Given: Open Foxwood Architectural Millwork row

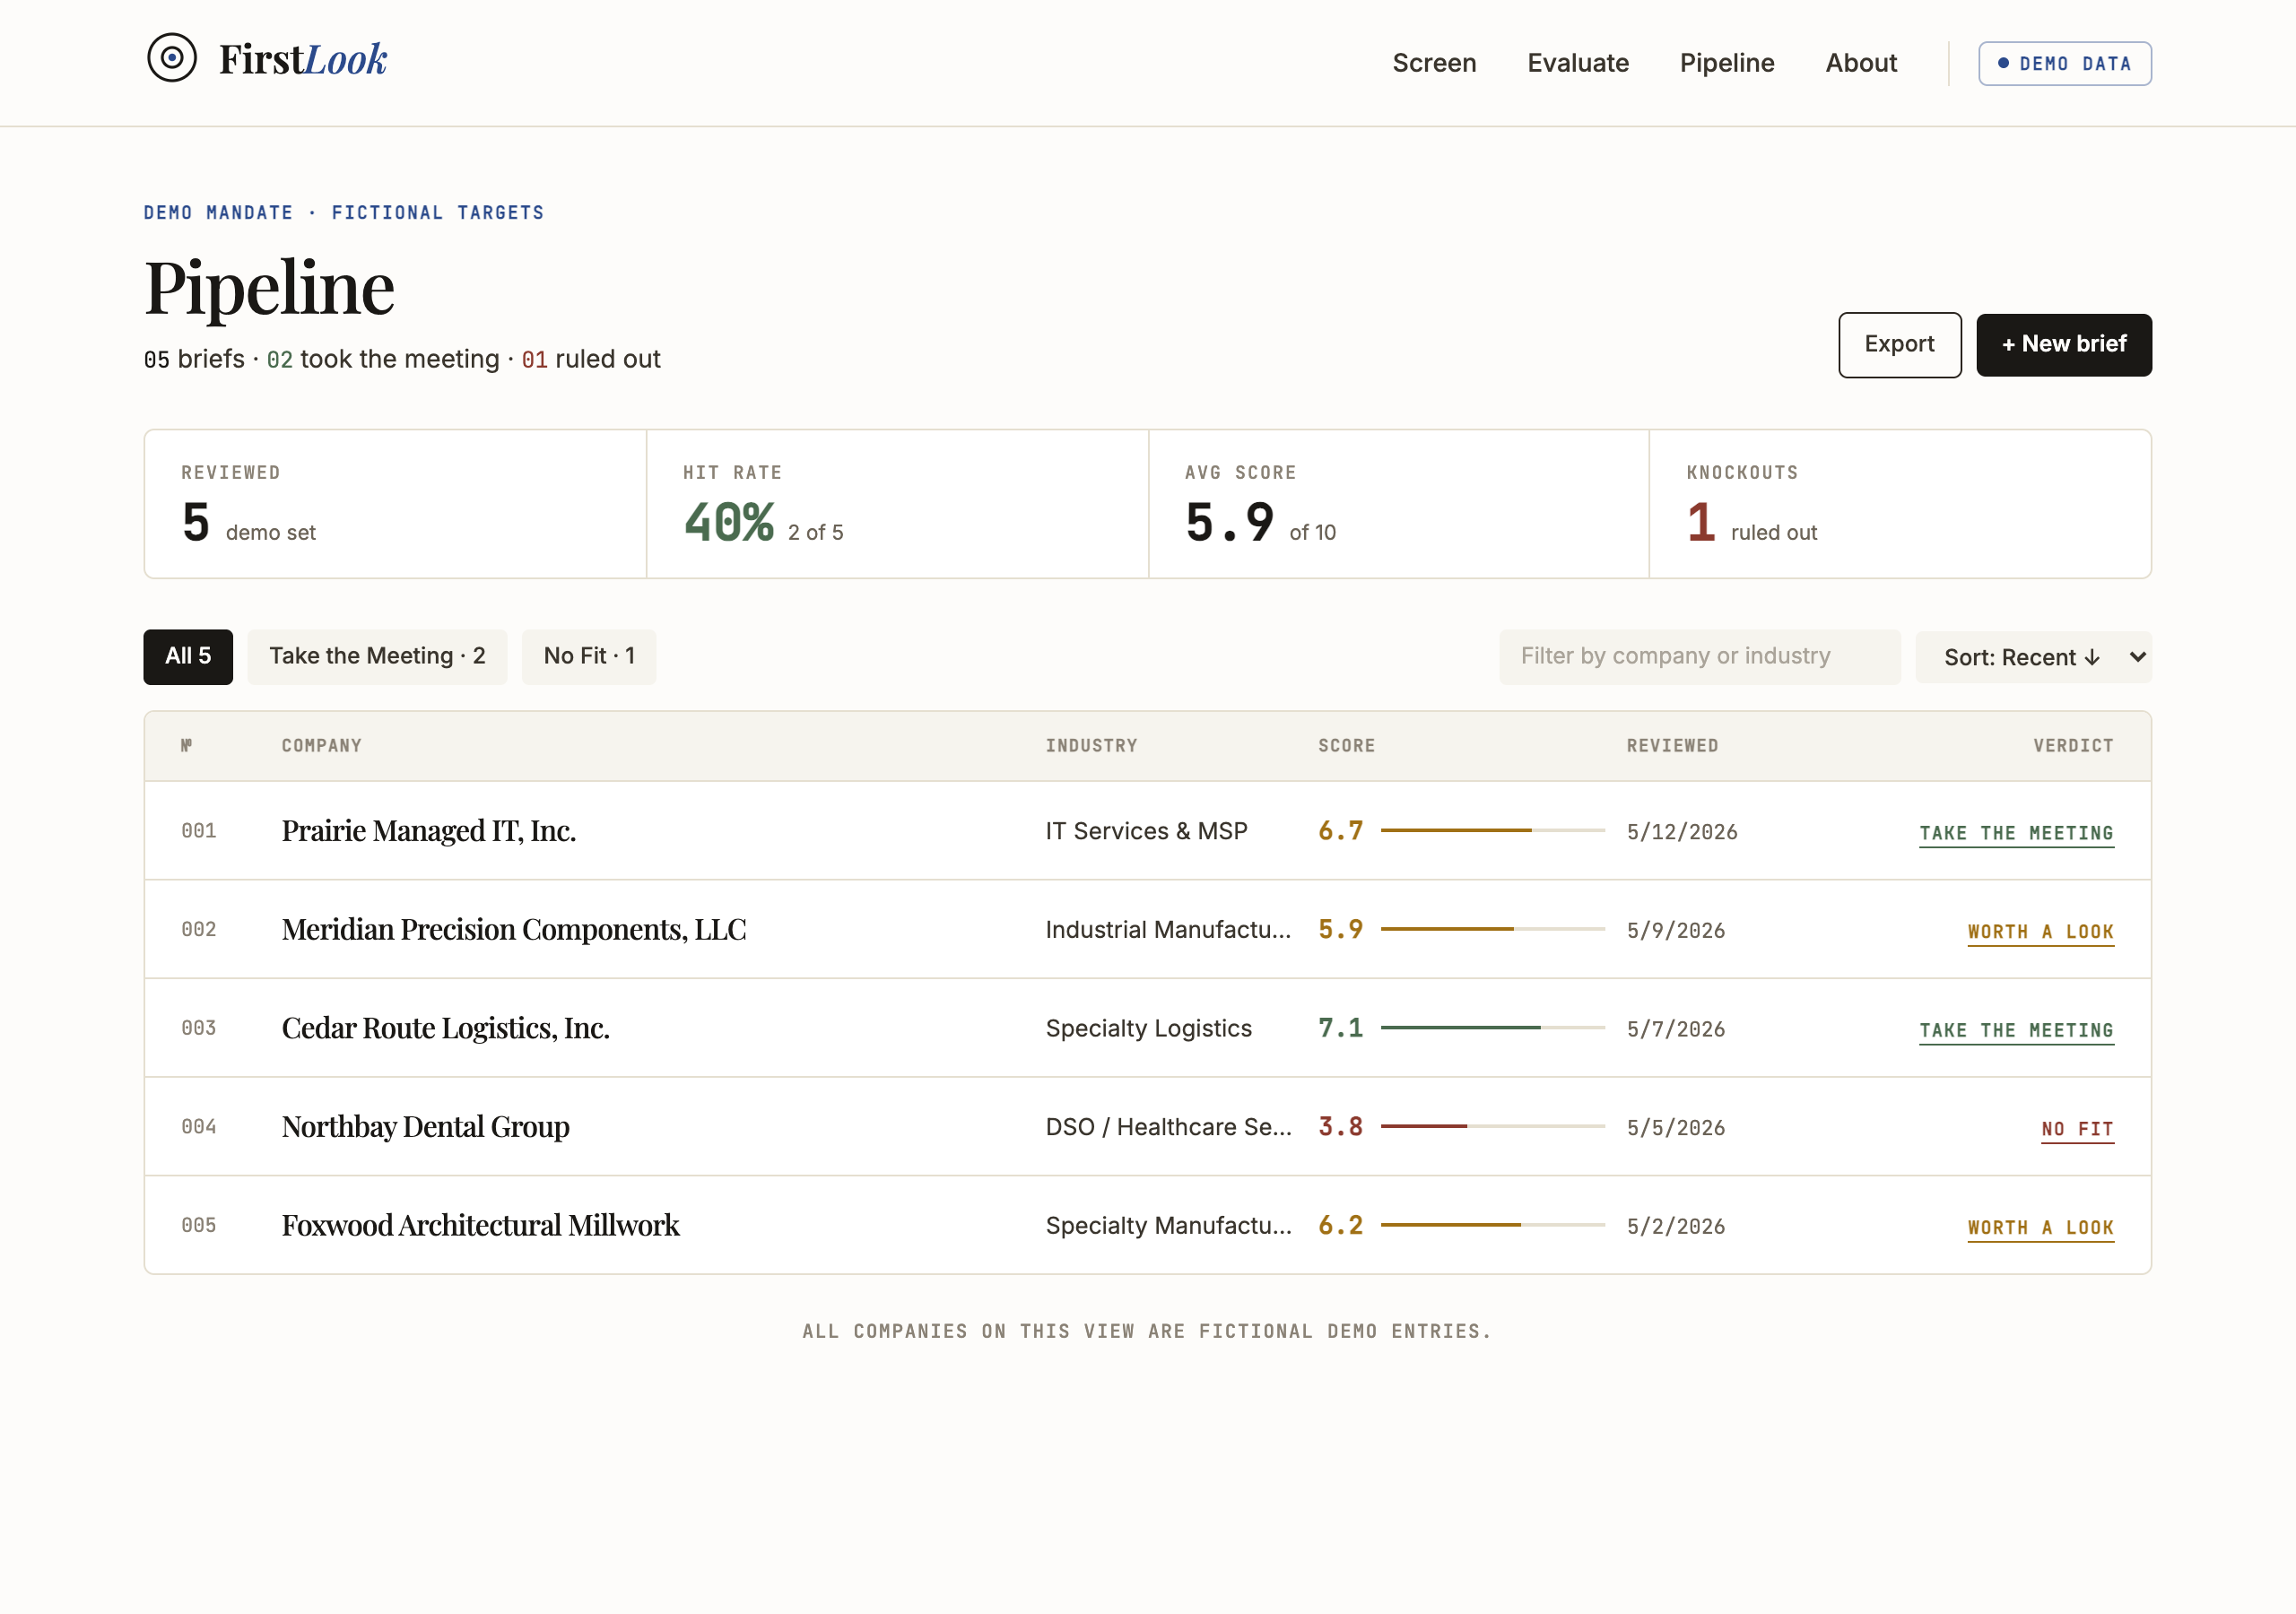Looking at the screenshot, I should (x=1147, y=1225).
